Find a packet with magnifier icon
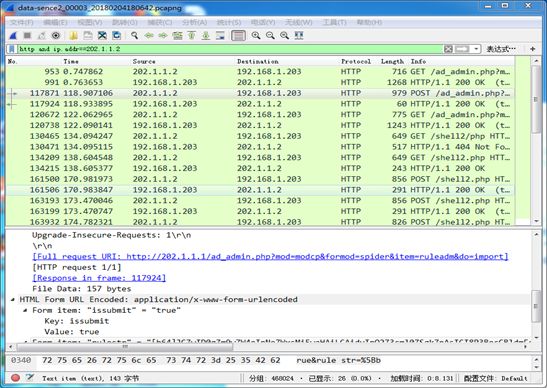 (134, 36)
